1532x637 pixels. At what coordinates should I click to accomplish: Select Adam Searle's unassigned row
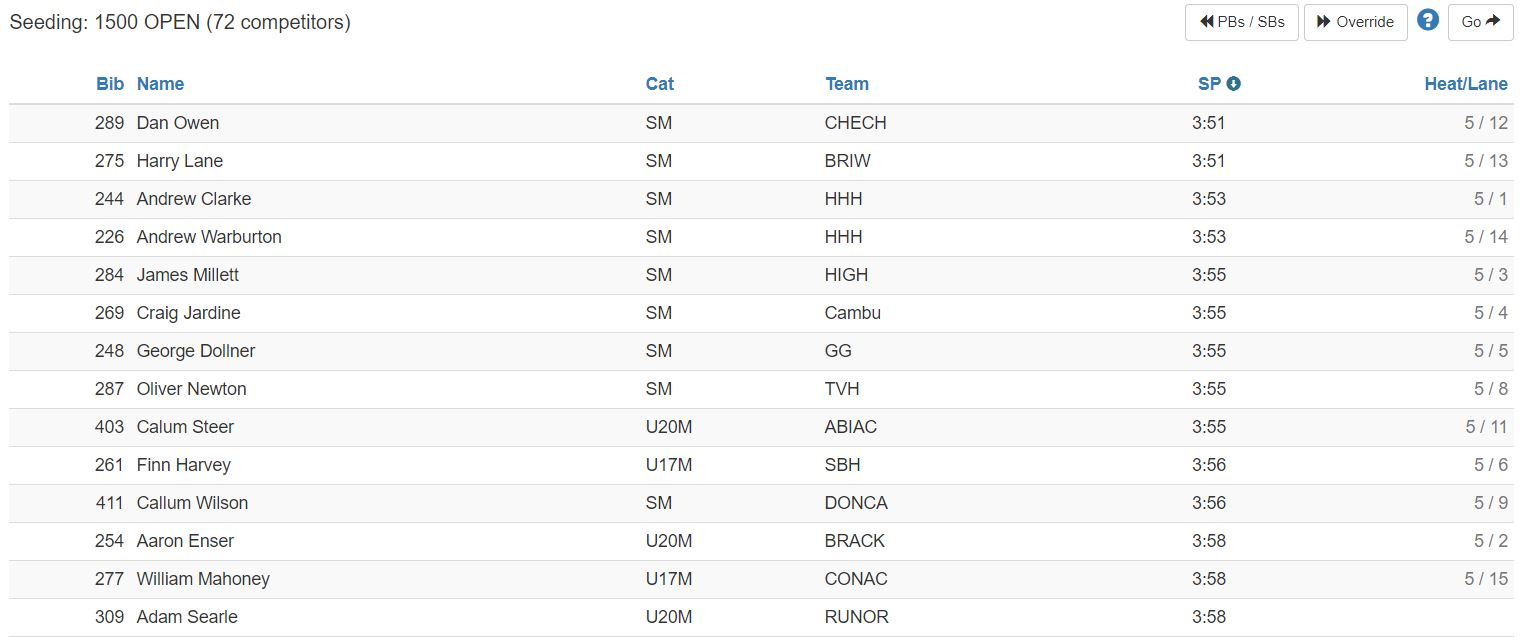(766, 617)
